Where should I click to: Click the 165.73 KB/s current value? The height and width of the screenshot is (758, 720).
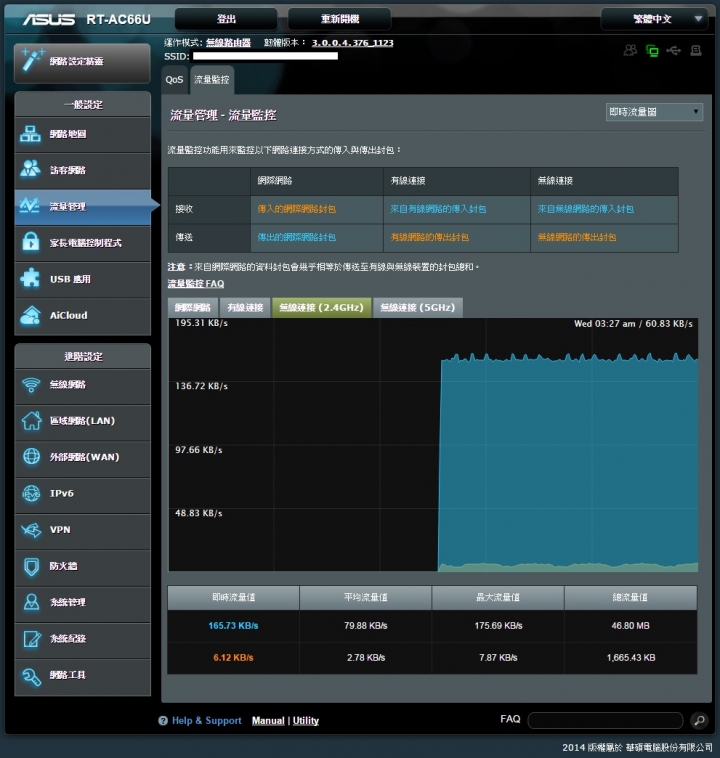coord(233,626)
